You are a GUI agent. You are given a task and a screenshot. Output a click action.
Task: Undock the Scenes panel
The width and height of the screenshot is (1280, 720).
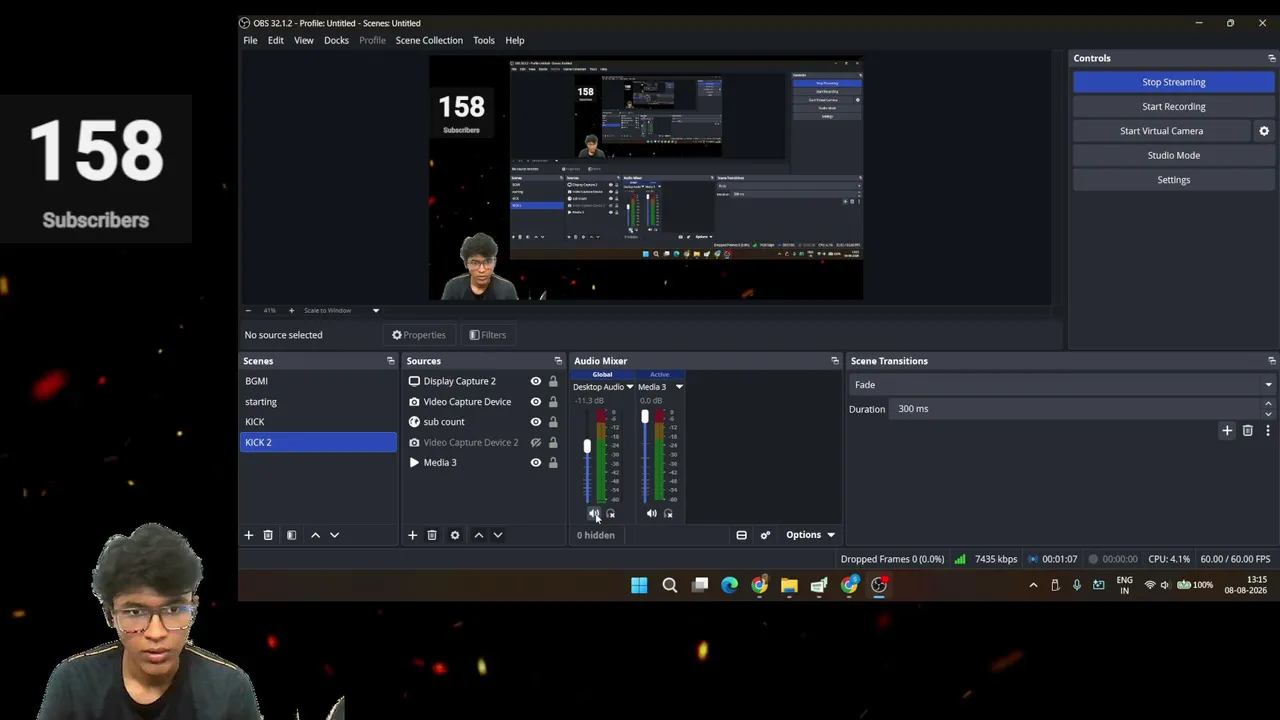pos(390,361)
